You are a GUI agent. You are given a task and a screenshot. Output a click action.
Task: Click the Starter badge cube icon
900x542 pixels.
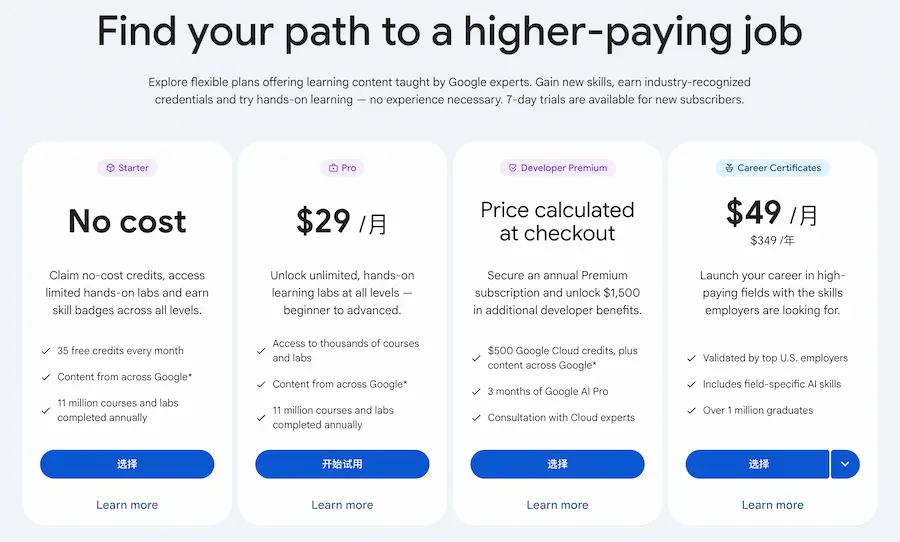(x=109, y=168)
